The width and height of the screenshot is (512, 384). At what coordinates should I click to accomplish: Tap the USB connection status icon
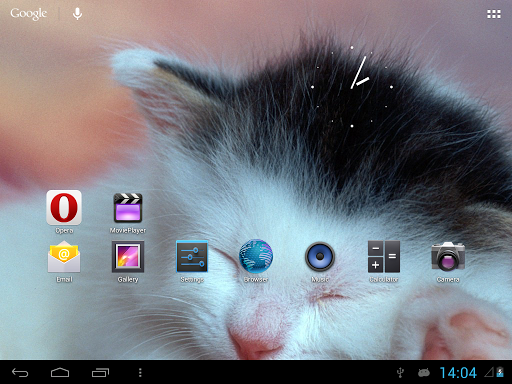pyautogui.click(x=401, y=373)
